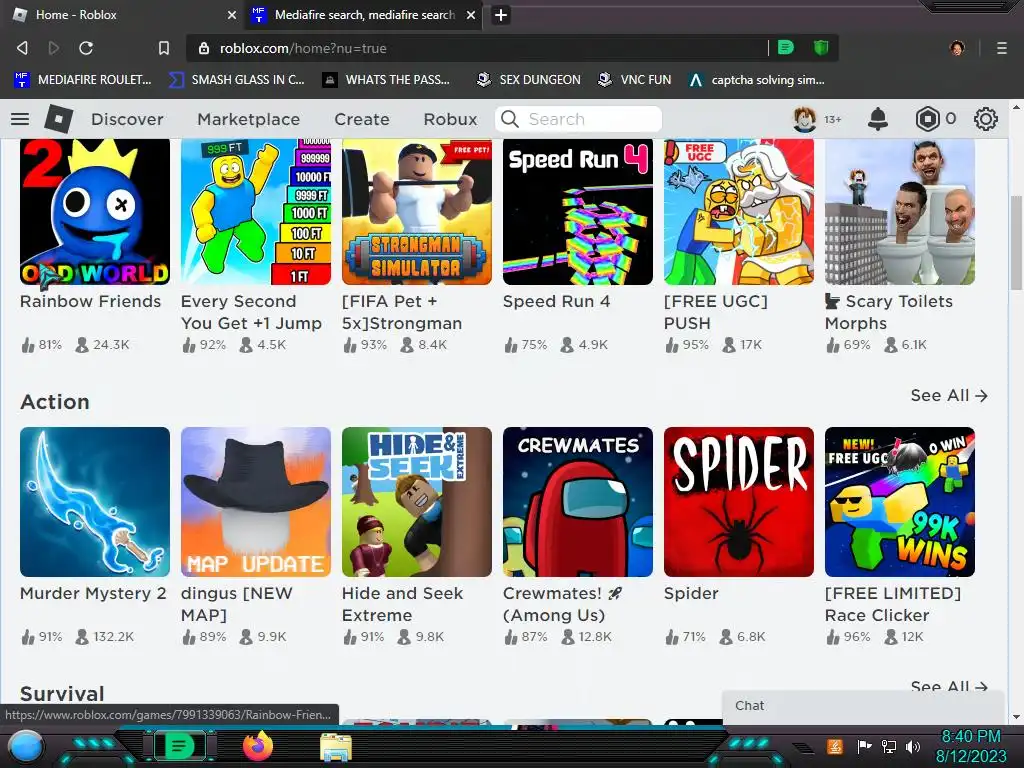The width and height of the screenshot is (1024, 768).
Task: Open Scary Toilets Morphs thumbnail
Action: pyautogui.click(x=900, y=212)
